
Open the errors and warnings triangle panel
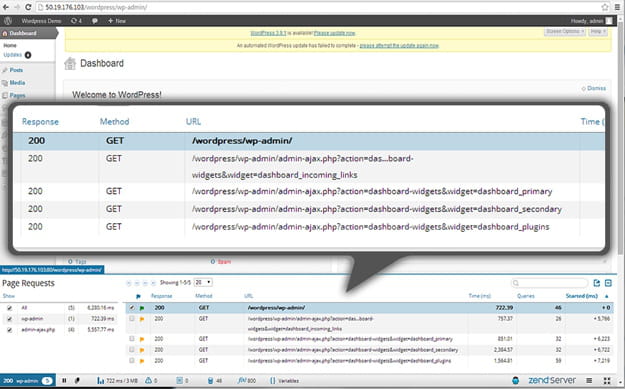[151, 381]
